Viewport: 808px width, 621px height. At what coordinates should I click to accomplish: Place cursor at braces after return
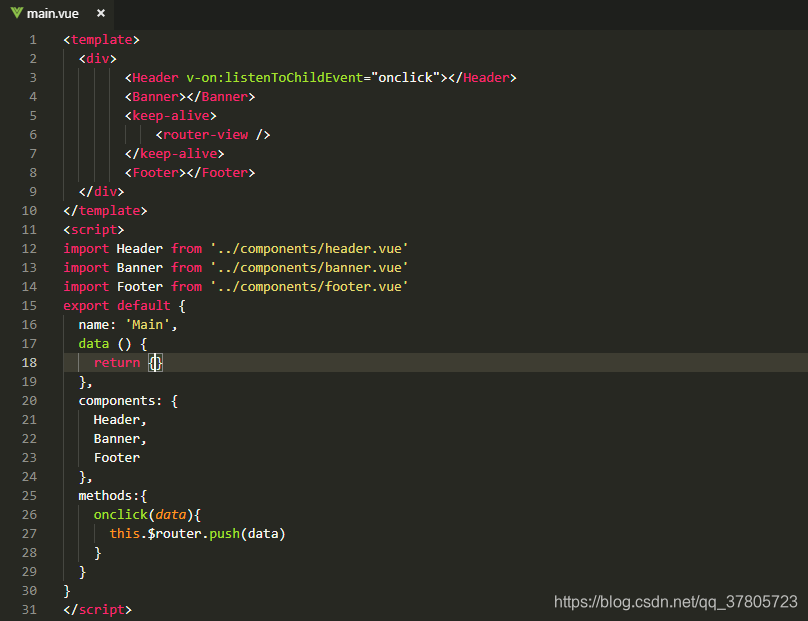pos(156,363)
